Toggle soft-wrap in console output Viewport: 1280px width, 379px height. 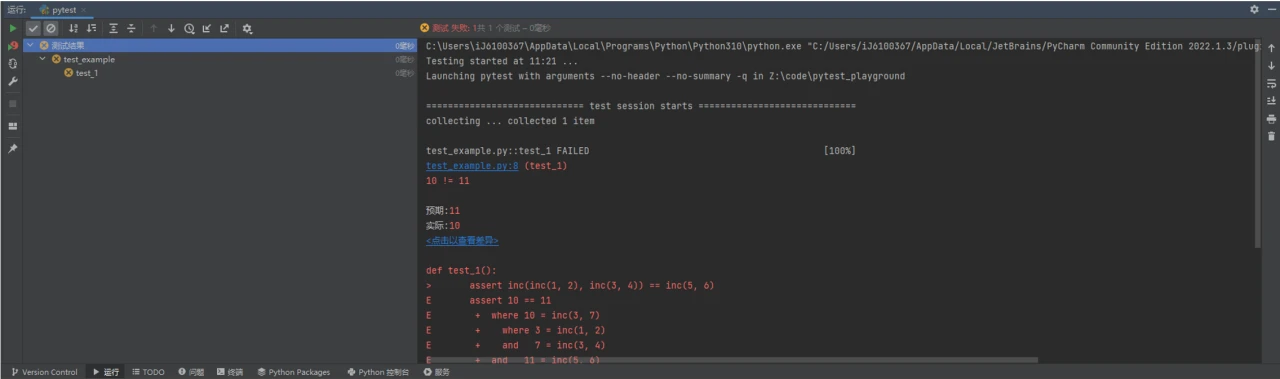(x=1271, y=83)
